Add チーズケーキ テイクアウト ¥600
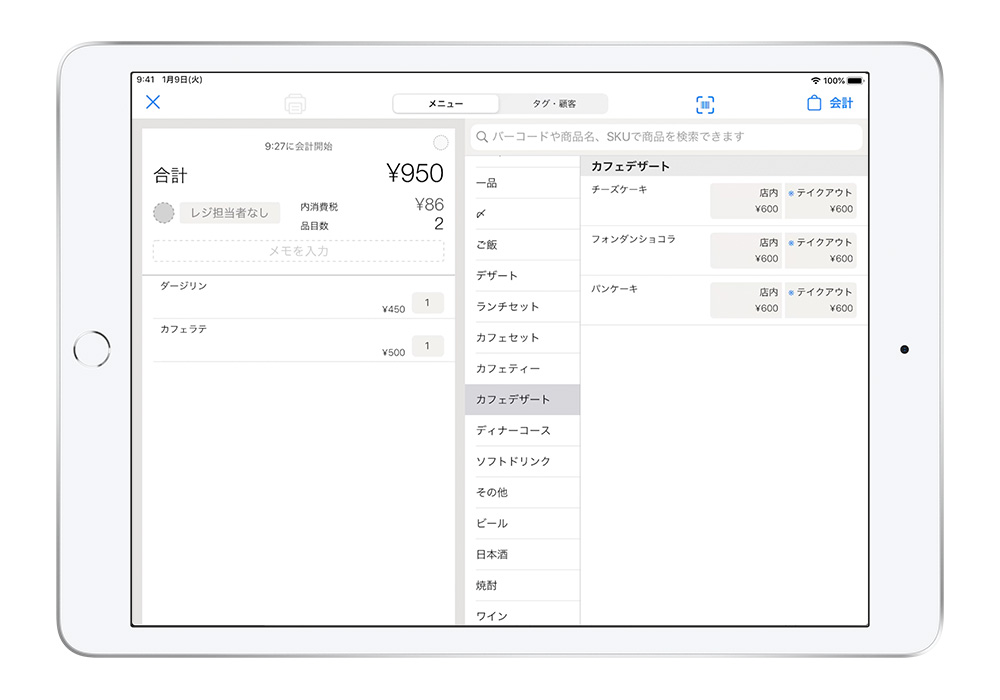 (820, 201)
